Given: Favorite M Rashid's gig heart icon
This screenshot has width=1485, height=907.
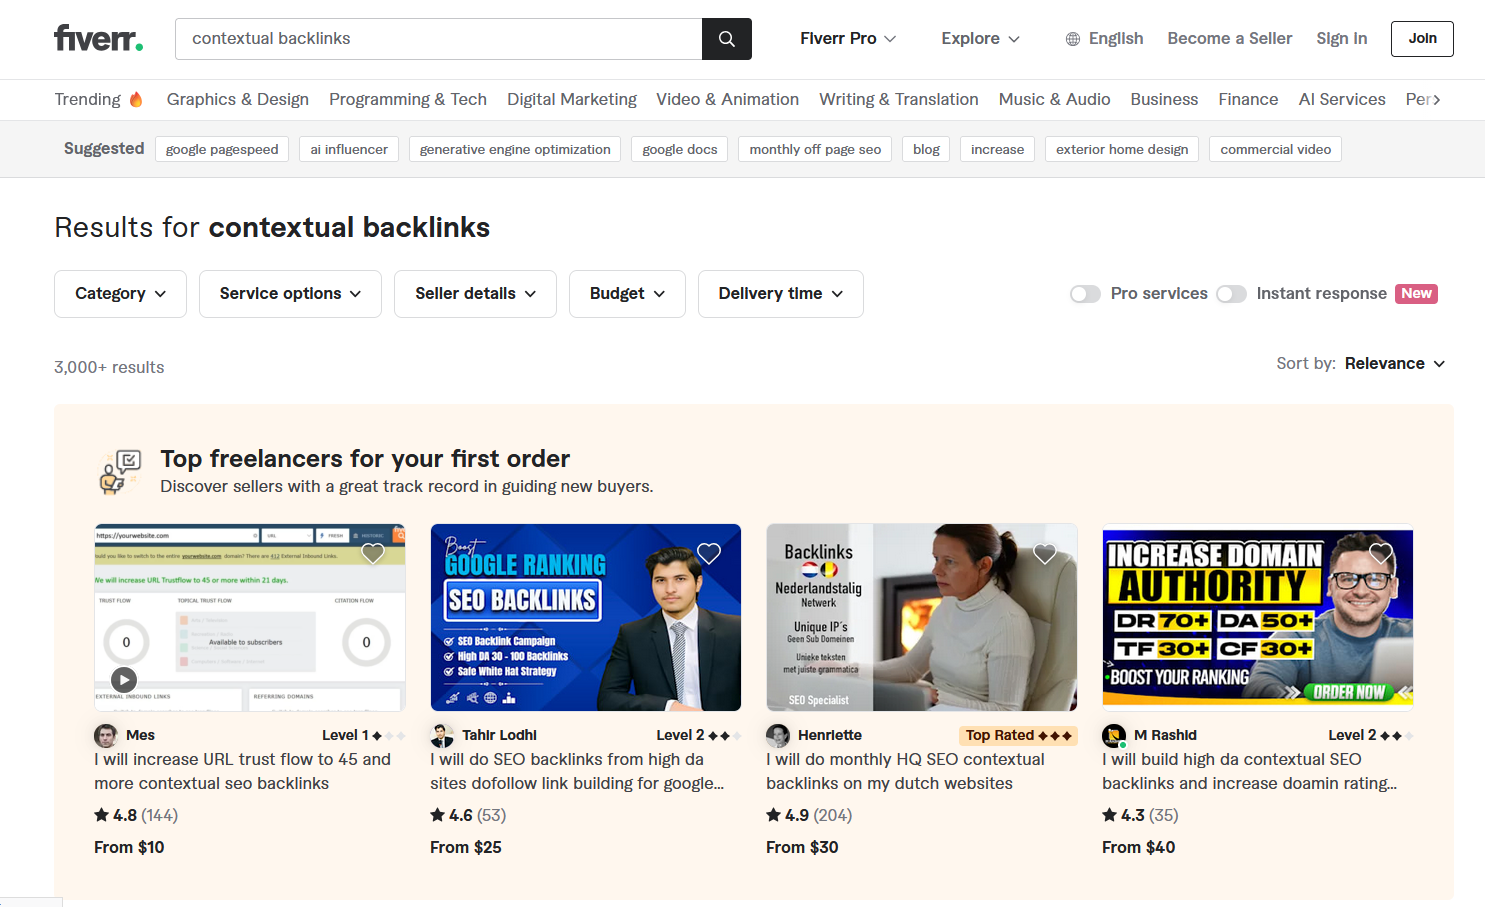Looking at the screenshot, I should [1381, 553].
